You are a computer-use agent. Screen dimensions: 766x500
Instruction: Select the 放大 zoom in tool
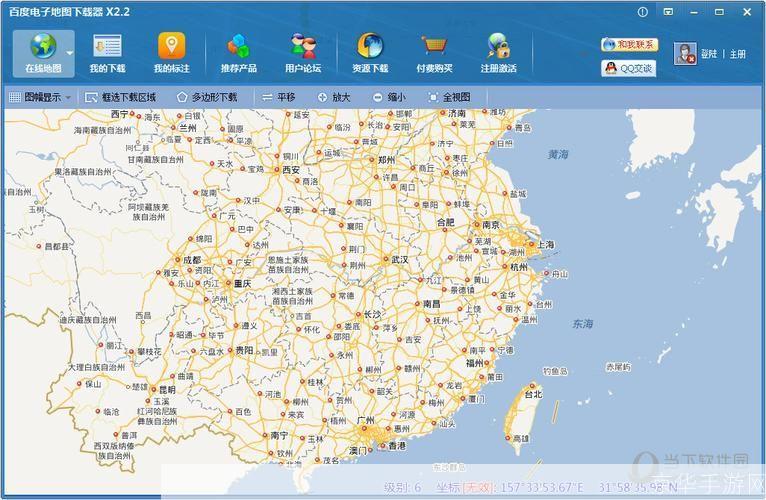click(334, 98)
